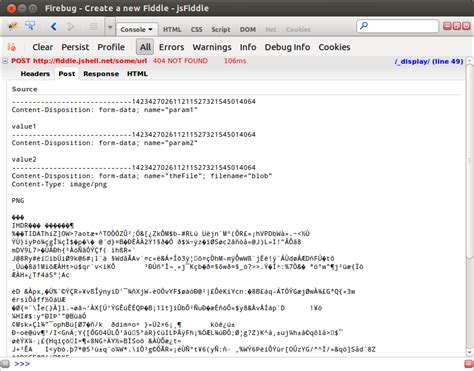Click the value2 text line
Screen dimensions: 474x371
[24, 159]
